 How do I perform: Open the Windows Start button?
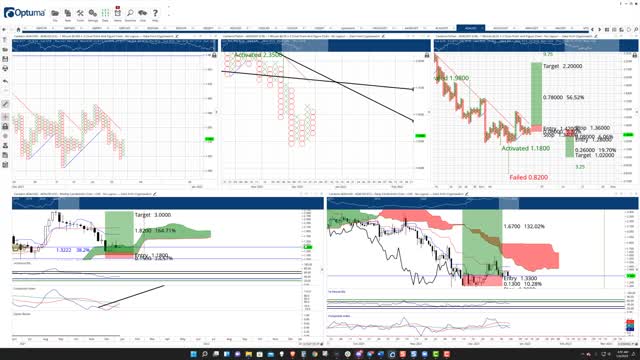[x=193, y=354]
